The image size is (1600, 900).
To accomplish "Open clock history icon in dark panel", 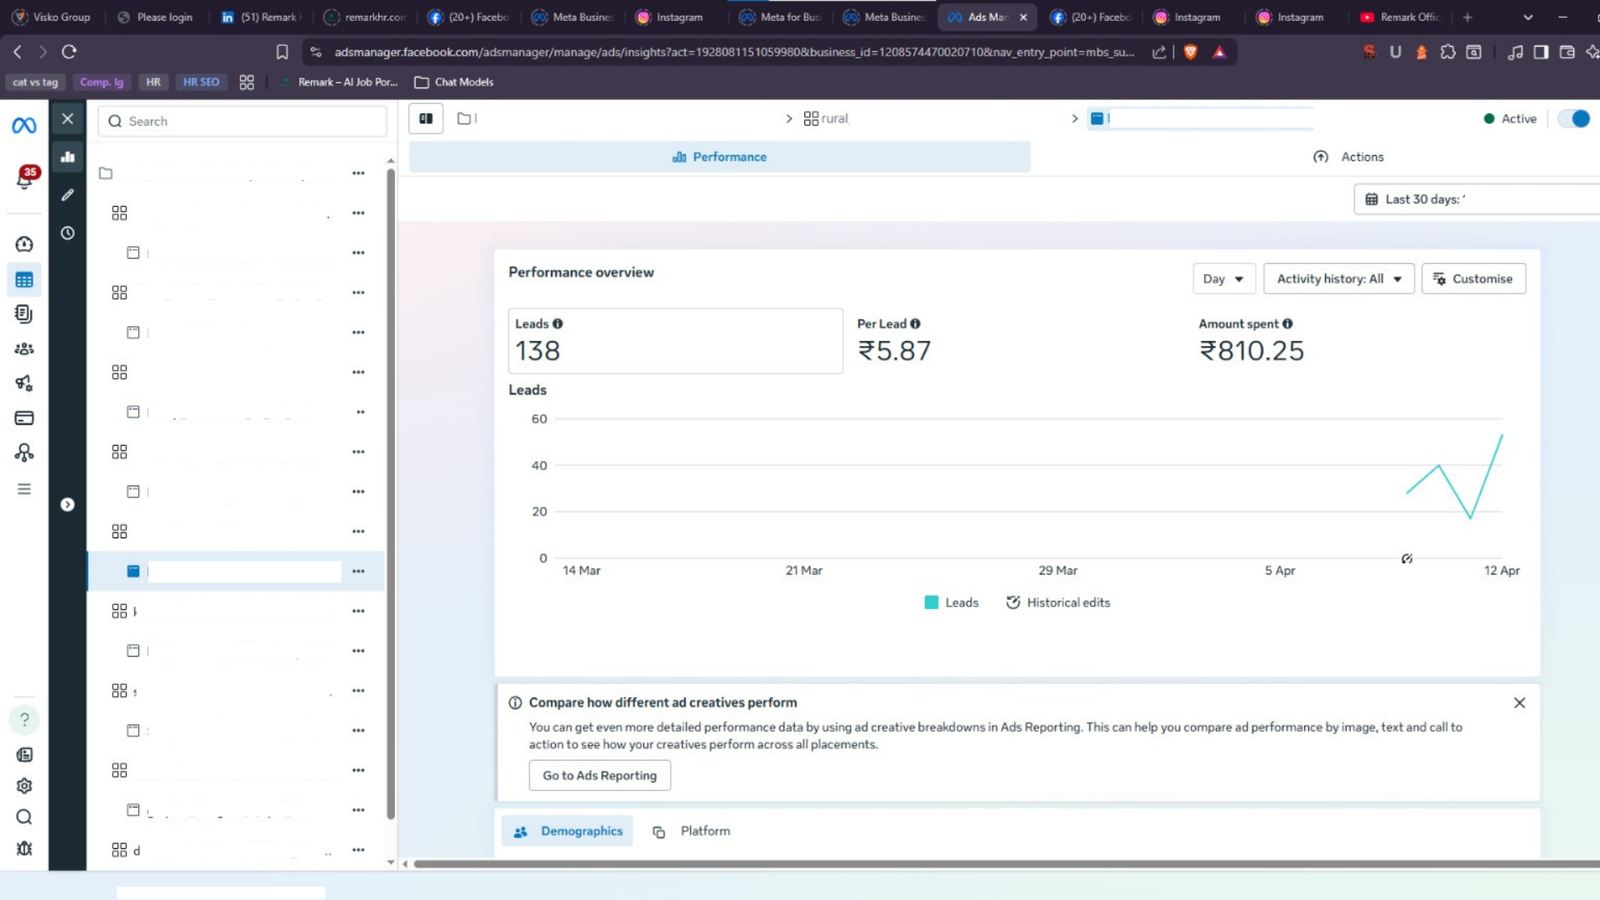I will pyautogui.click(x=68, y=233).
